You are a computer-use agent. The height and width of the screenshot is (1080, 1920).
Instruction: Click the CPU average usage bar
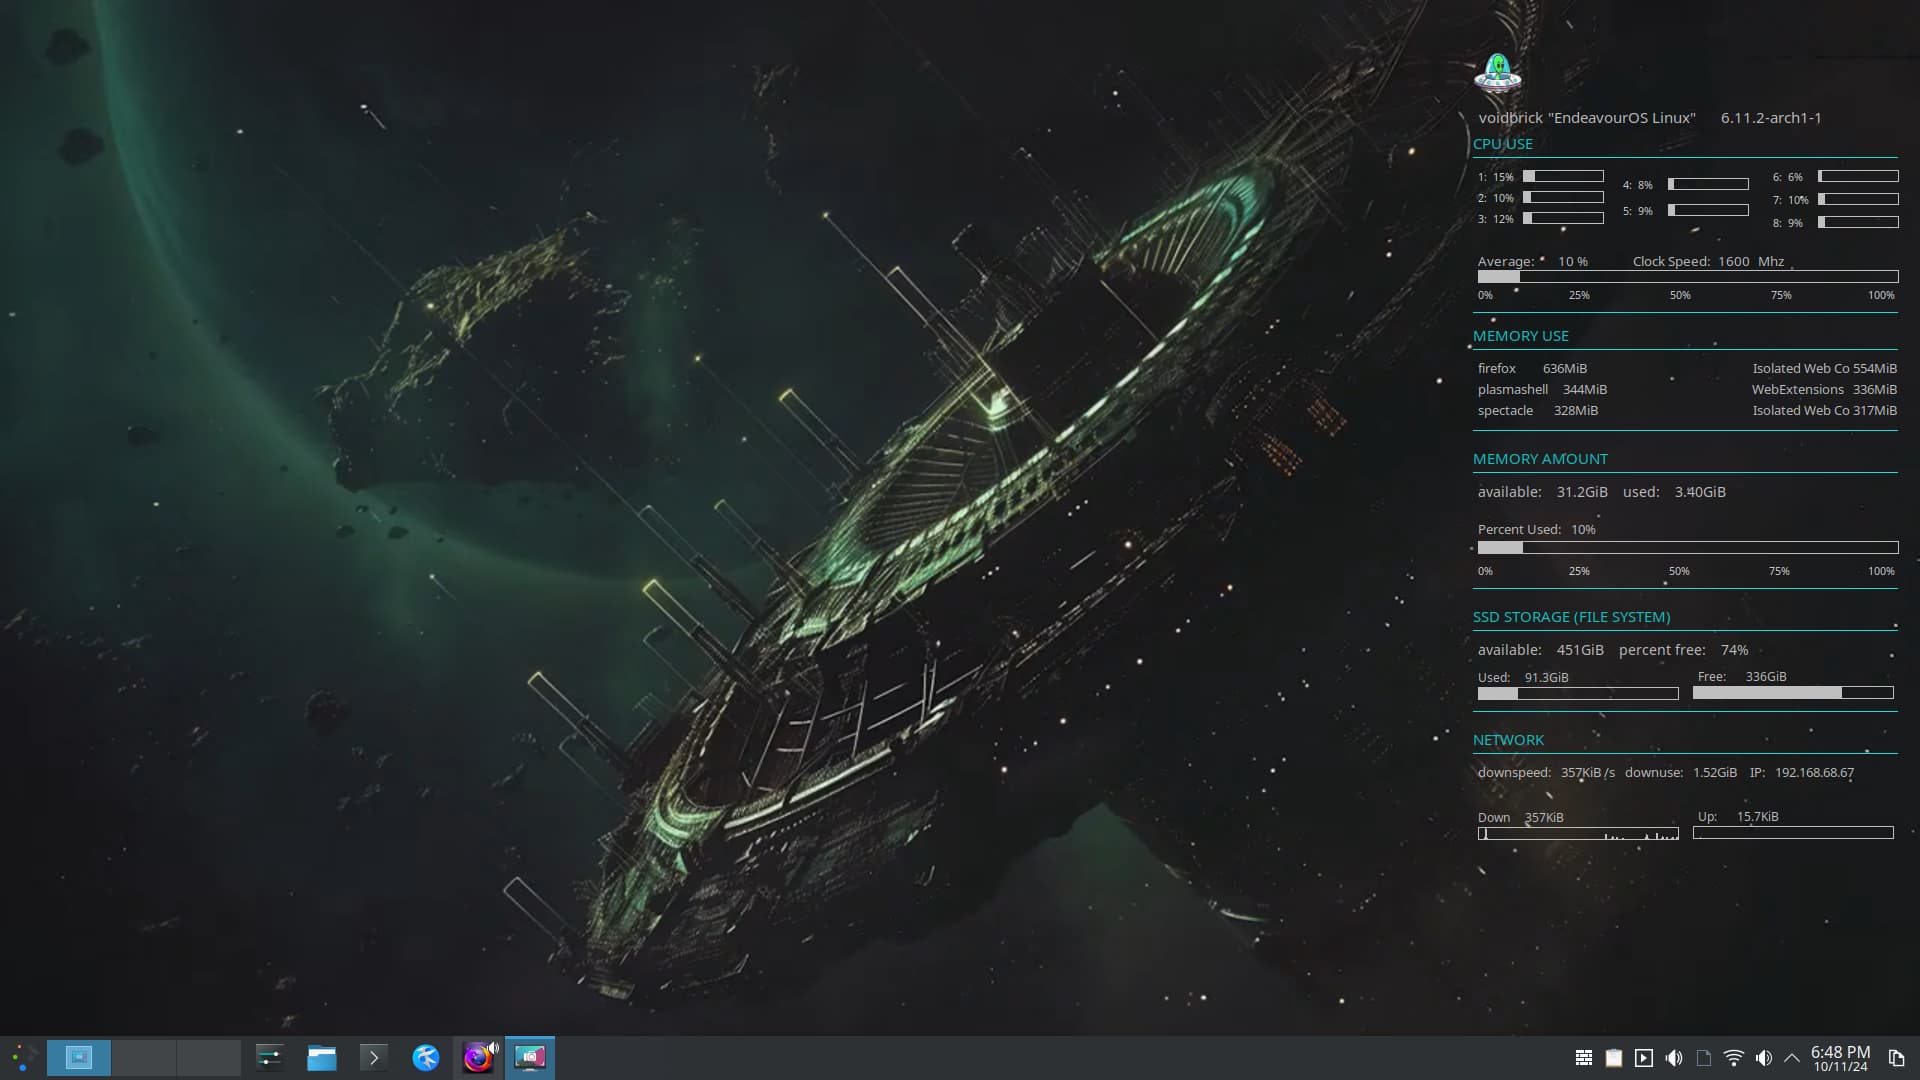click(x=1688, y=277)
